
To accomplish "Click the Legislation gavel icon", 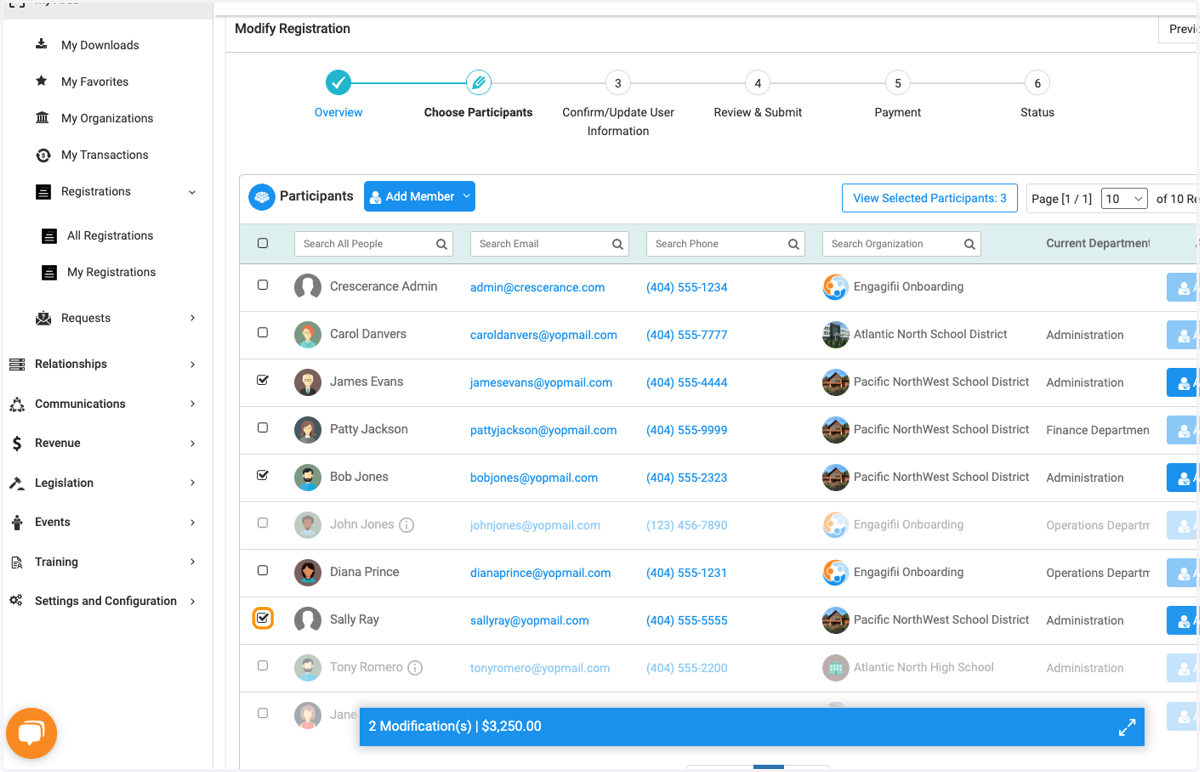I will pyautogui.click(x=17, y=483).
